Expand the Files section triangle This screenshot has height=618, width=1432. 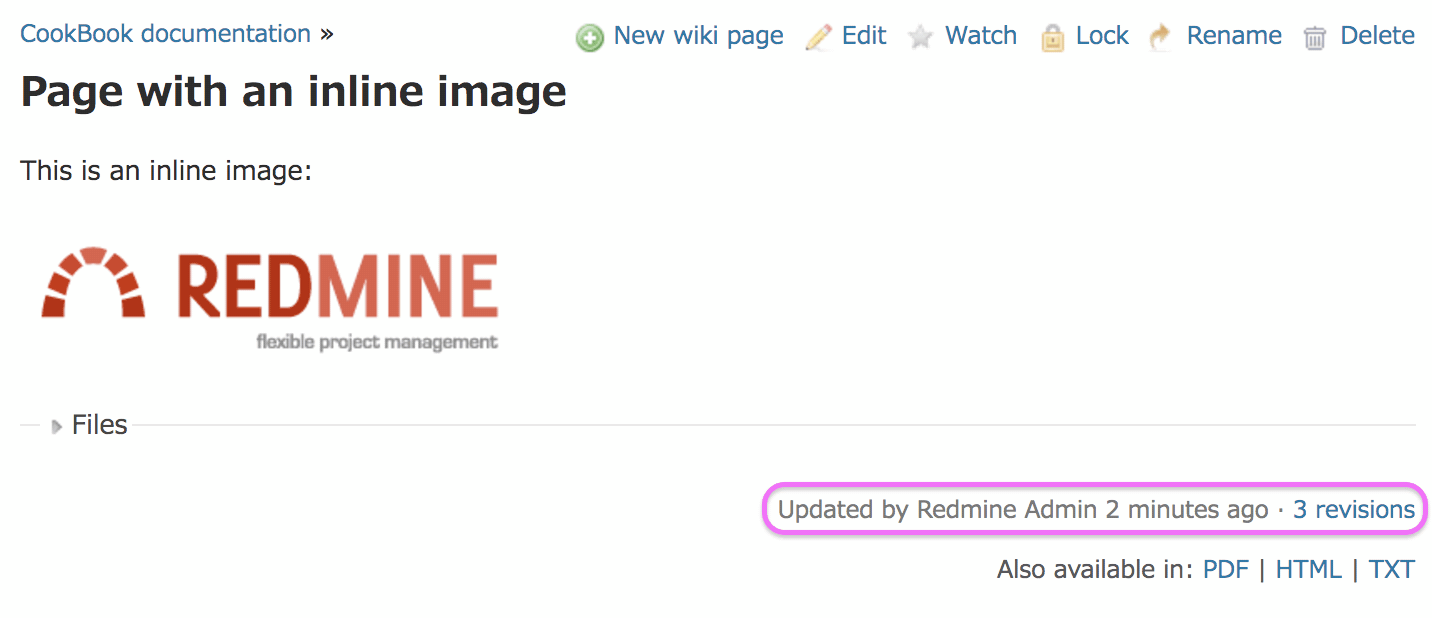pos(57,427)
